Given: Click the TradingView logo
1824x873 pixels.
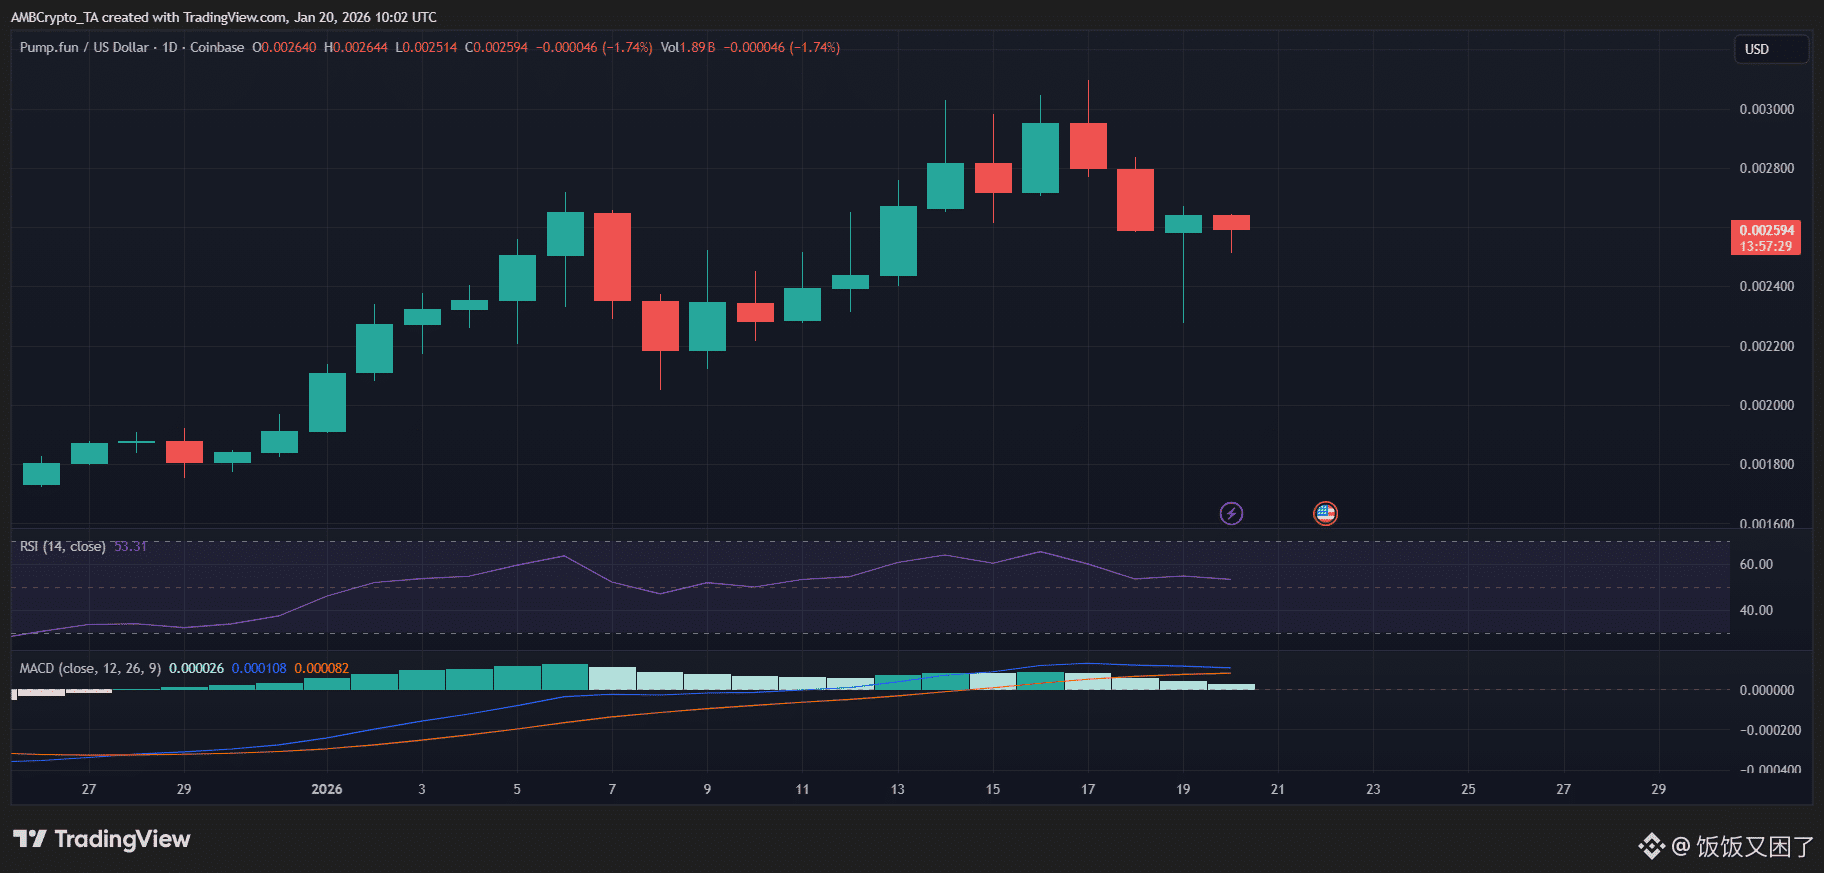Looking at the screenshot, I should point(102,839).
